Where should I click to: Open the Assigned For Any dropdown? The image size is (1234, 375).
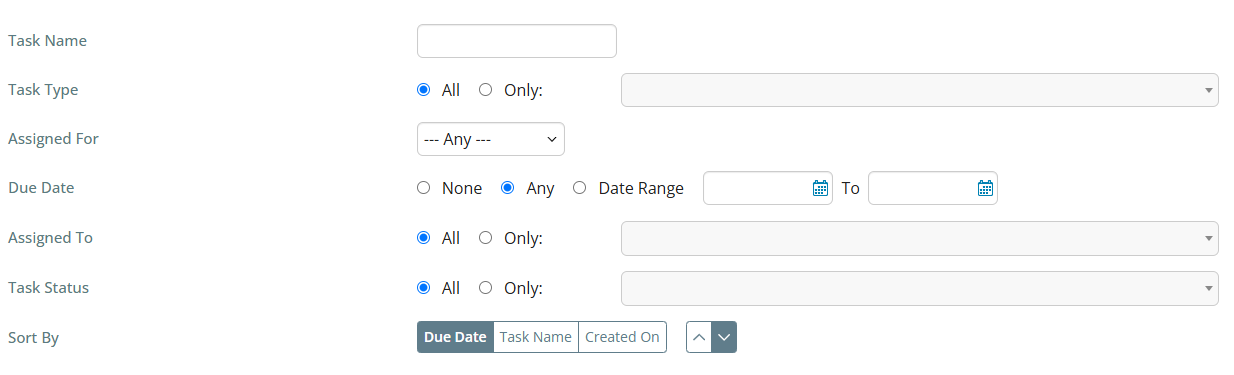pos(491,139)
